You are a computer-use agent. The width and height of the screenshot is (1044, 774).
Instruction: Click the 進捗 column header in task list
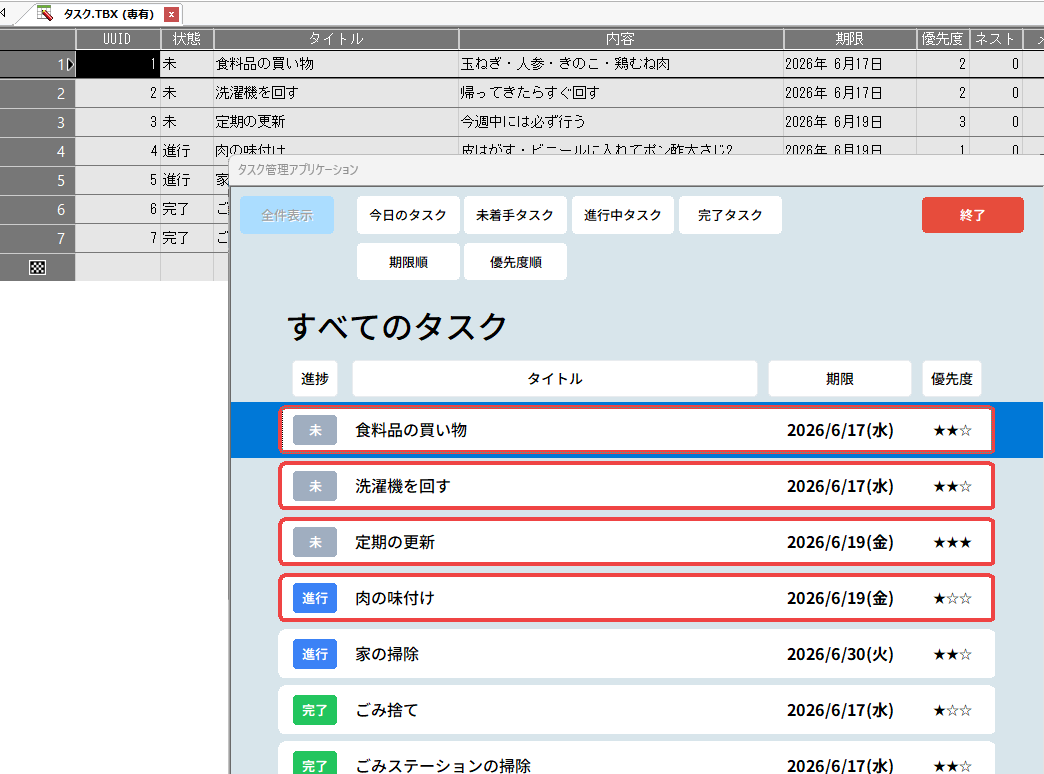coord(315,379)
